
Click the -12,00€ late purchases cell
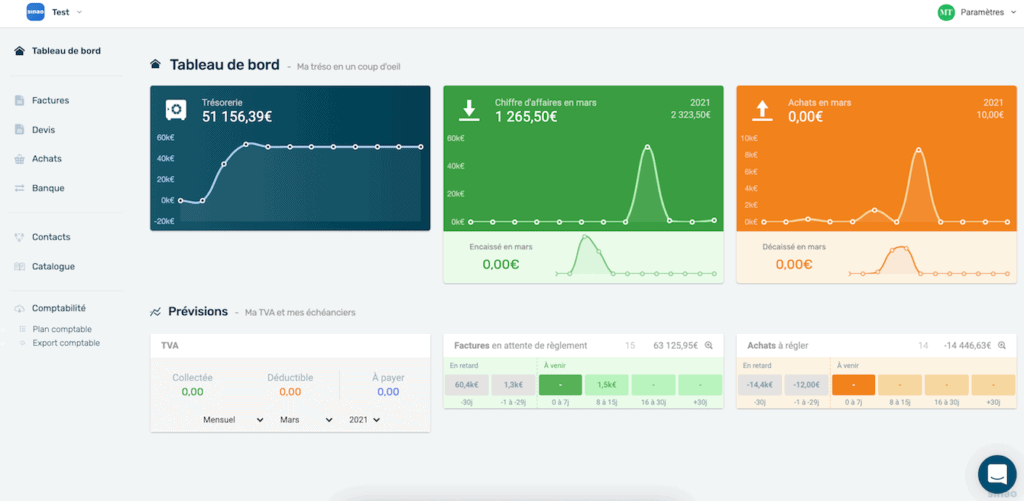pos(806,385)
